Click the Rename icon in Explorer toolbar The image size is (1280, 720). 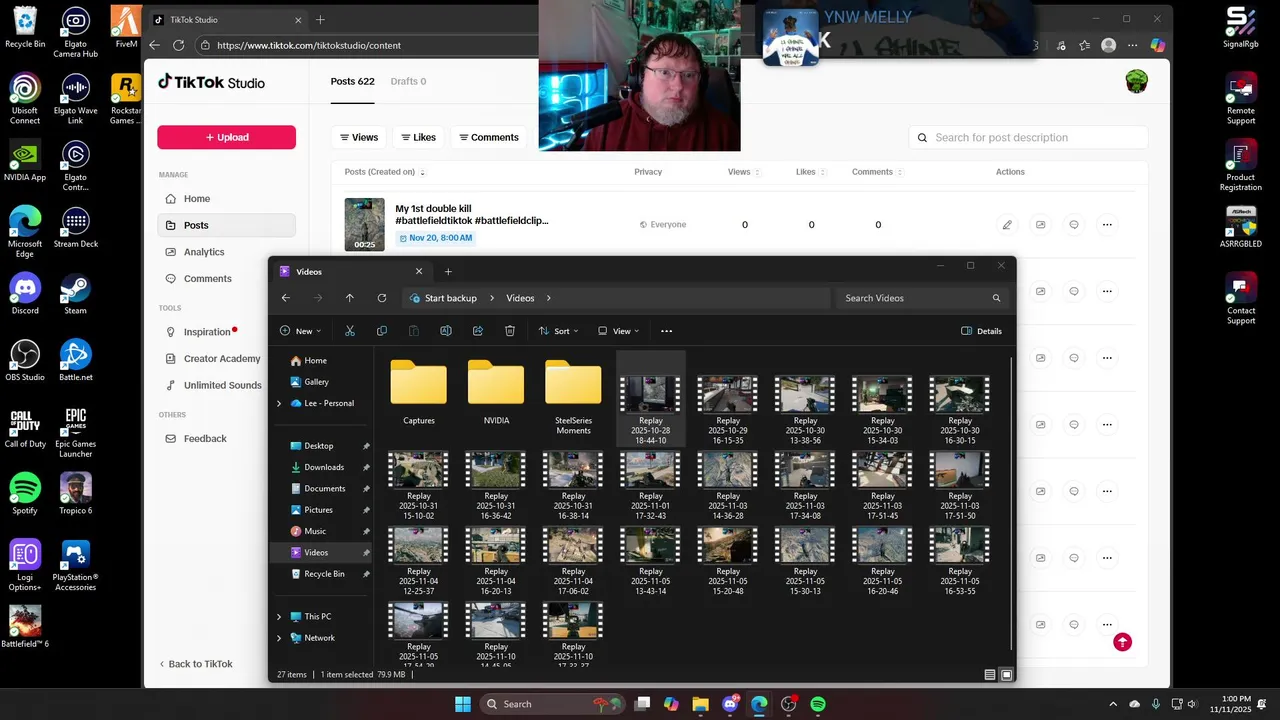[446, 331]
